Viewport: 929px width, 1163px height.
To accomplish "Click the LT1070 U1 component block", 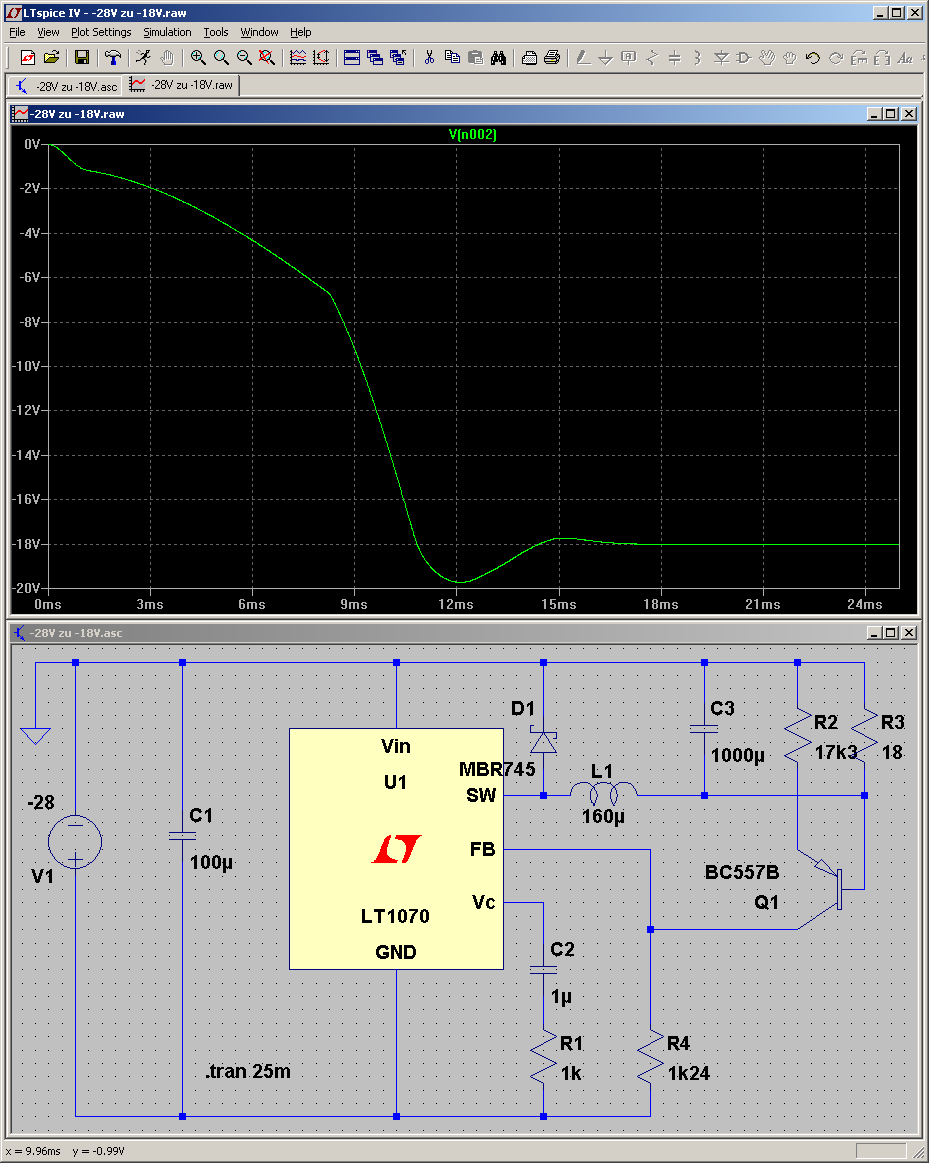I will [396, 849].
